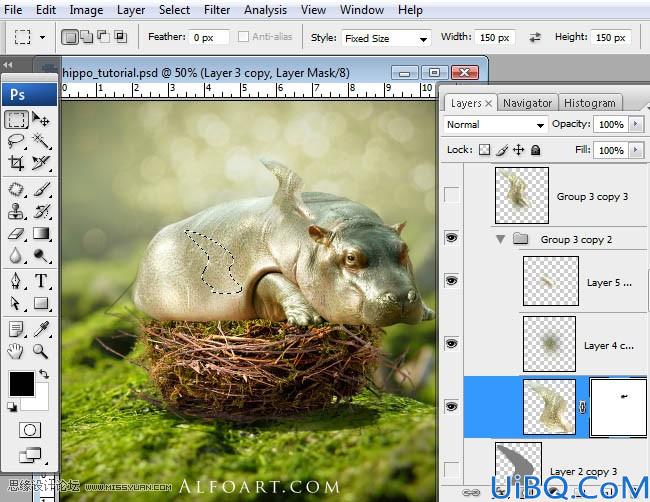Click the Width input field
Viewport: 650px width, 502px height.
point(495,38)
